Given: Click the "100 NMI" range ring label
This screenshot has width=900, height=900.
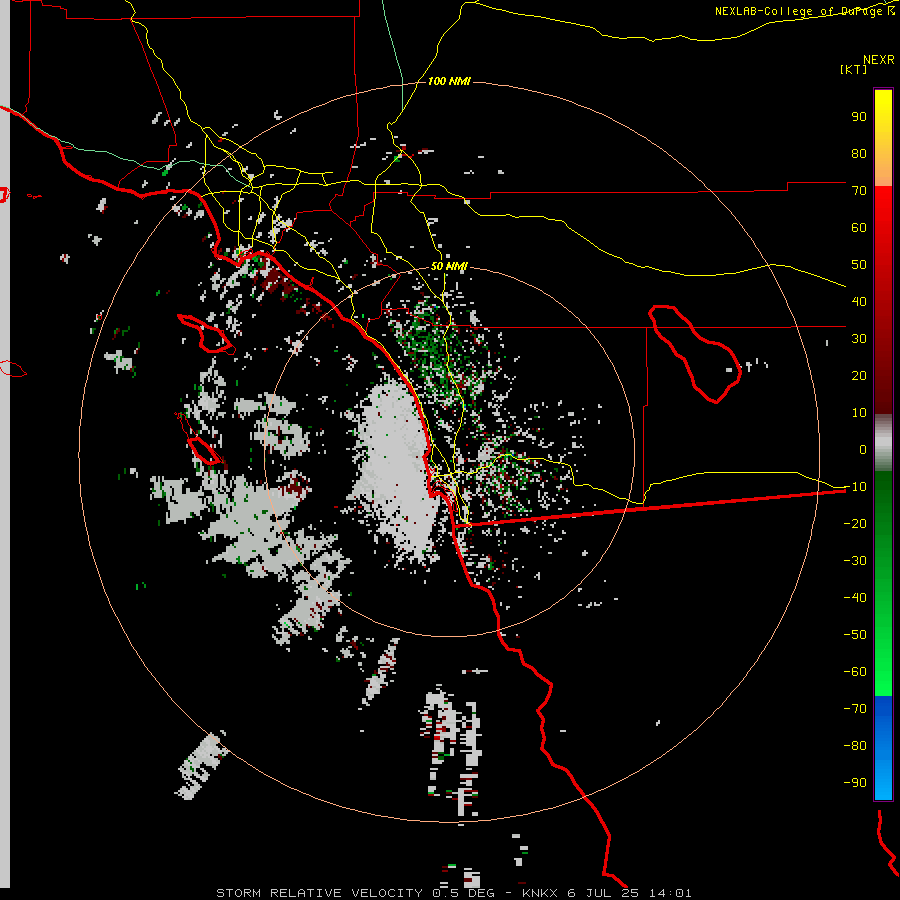Looking at the screenshot, I should 449,82.
